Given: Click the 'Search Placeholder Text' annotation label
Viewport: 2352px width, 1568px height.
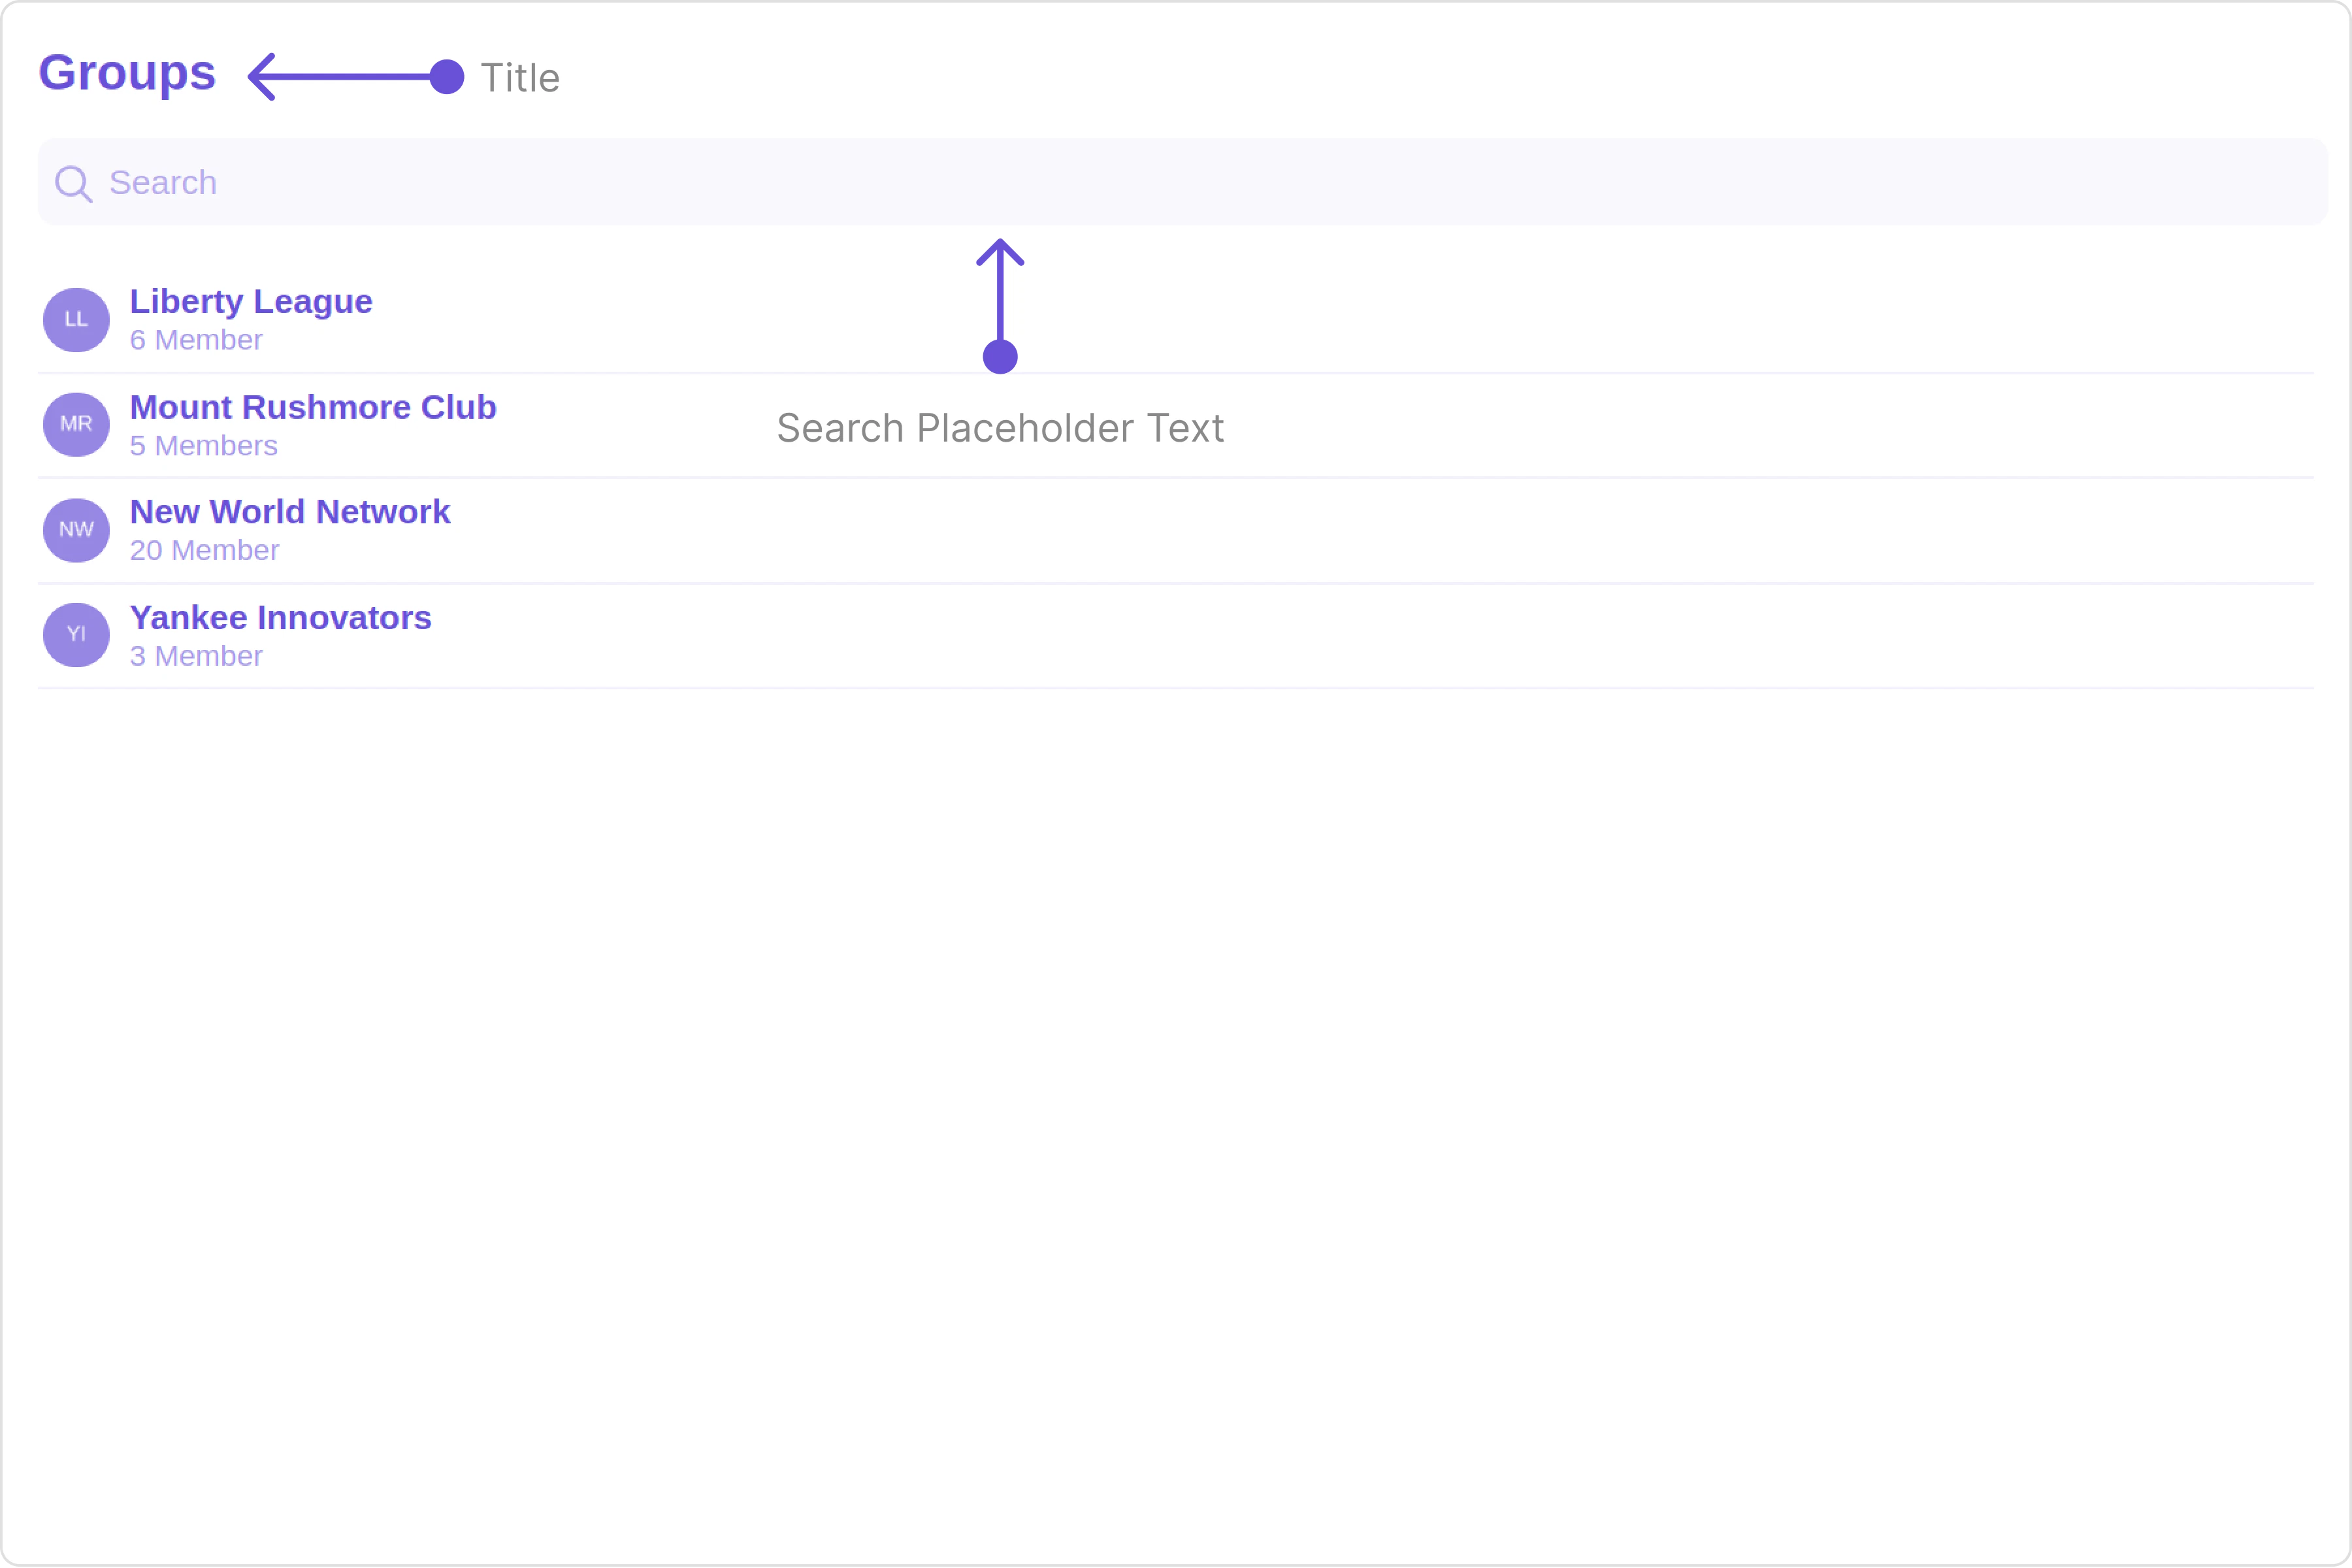Looking at the screenshot, I should coord(1000,429).
